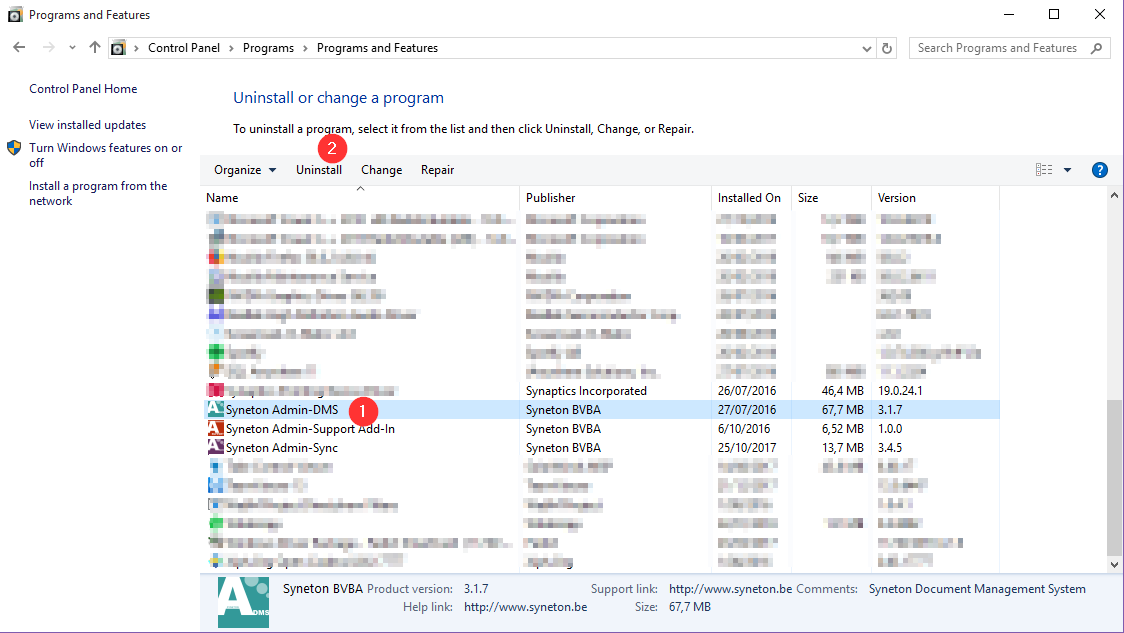Screen dimensions: 1124x633
Task: Click the Syneton Admin-DMS program icon
Action: tap(215, 409)
